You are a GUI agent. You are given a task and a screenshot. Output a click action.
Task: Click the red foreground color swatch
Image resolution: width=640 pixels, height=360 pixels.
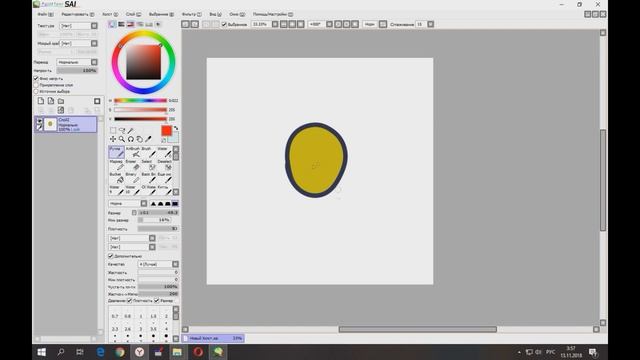167,131
